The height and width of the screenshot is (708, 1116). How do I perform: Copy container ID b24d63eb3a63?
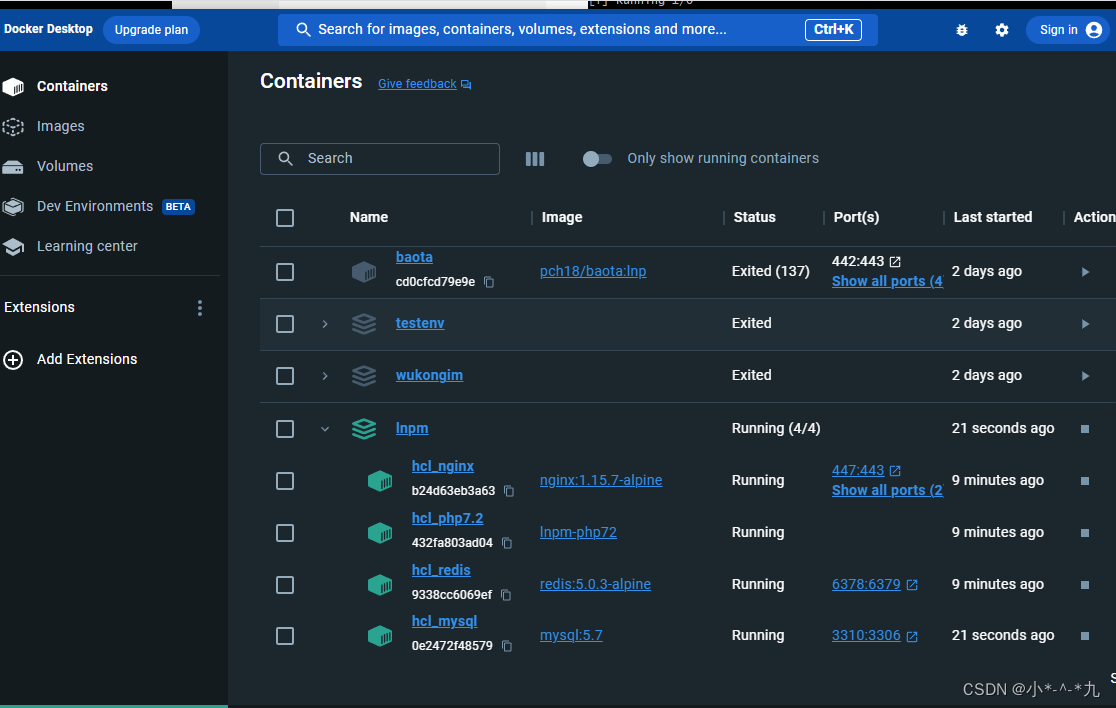coord(509,491)
